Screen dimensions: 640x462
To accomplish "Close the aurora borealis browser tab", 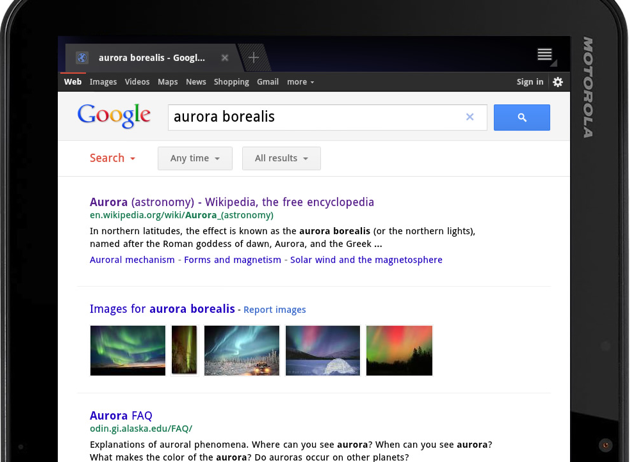I will coord(224,58).
